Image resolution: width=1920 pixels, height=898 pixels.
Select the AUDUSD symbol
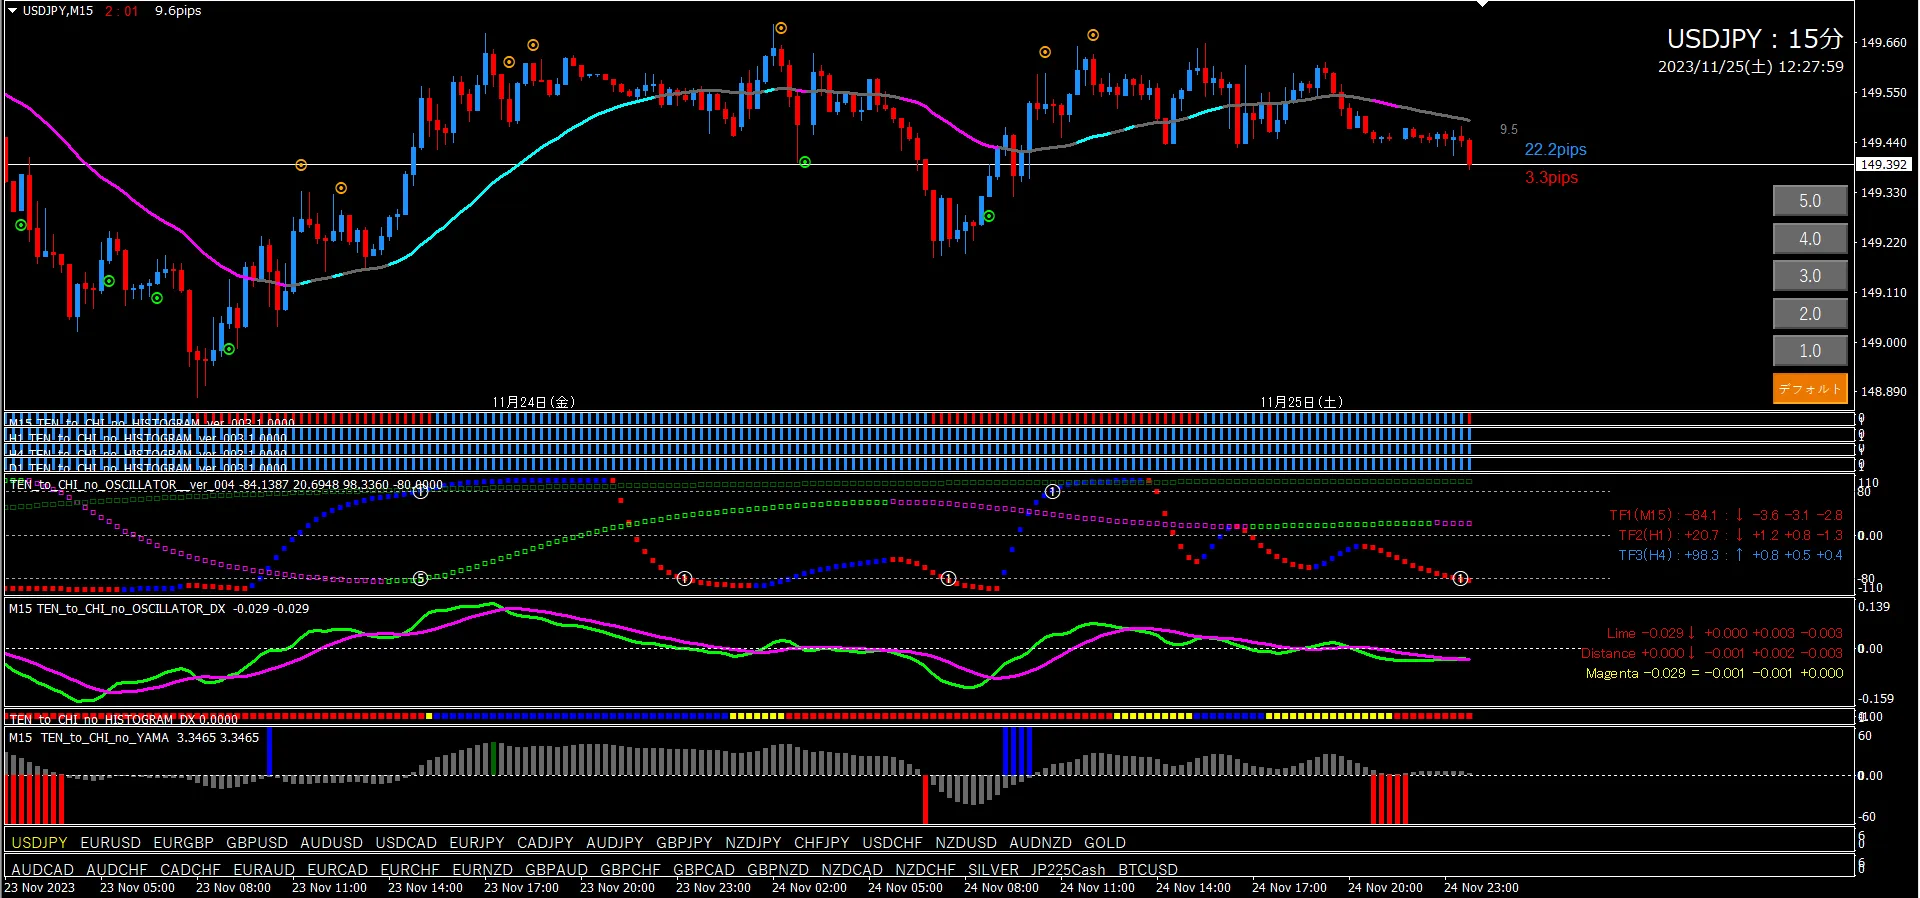(x=331, y=843)
